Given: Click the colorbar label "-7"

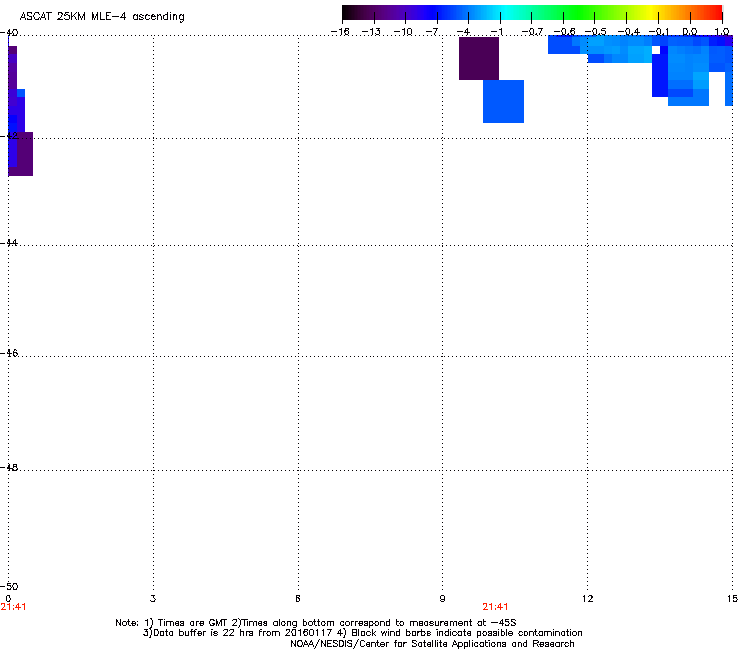Looking at the screenshot, I should coord(431,32).
